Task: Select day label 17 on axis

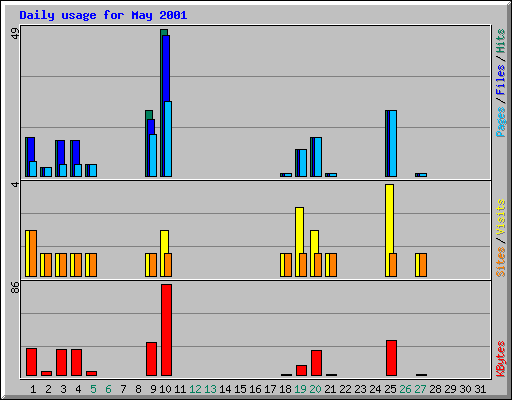Action: coord(270,389)
